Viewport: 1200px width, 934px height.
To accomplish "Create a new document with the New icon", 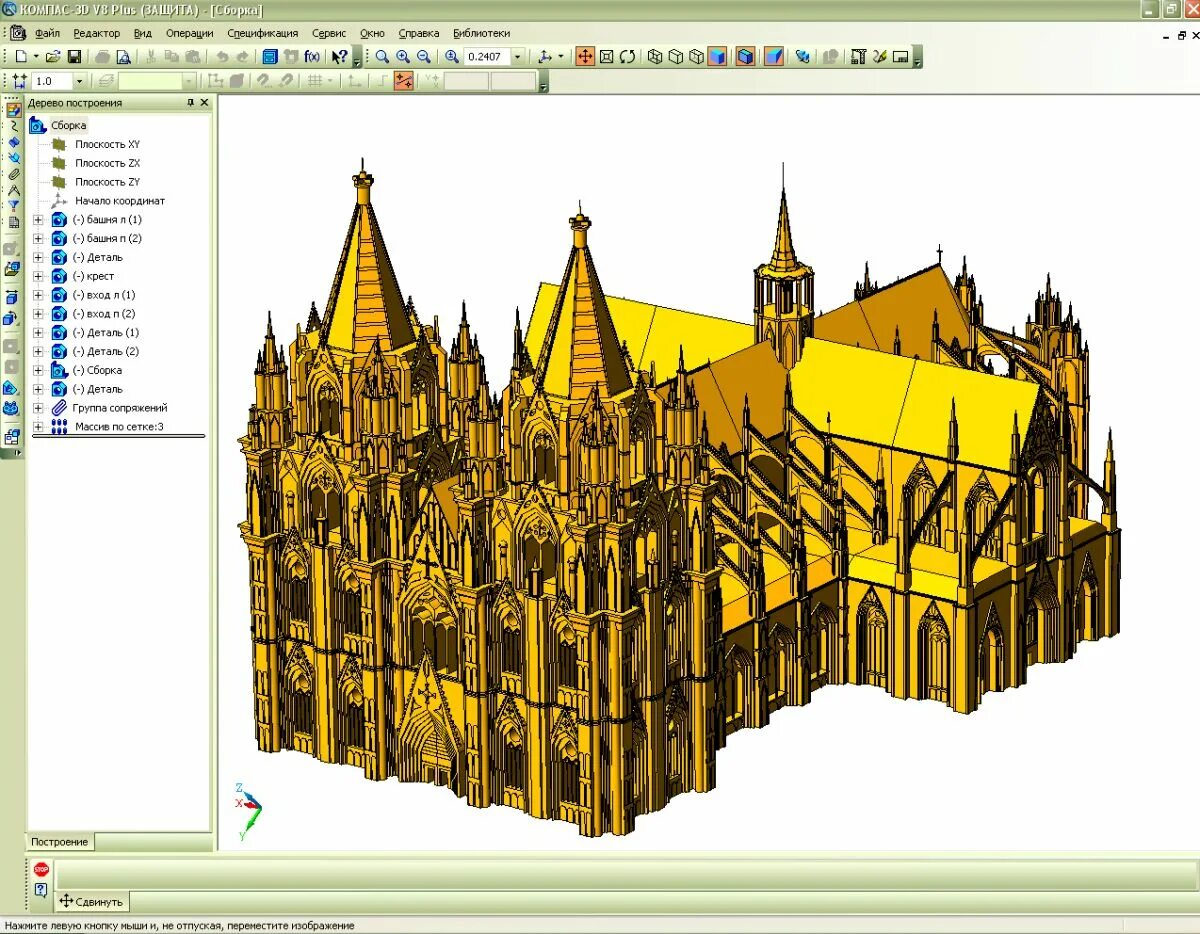I will coord(21,57).
